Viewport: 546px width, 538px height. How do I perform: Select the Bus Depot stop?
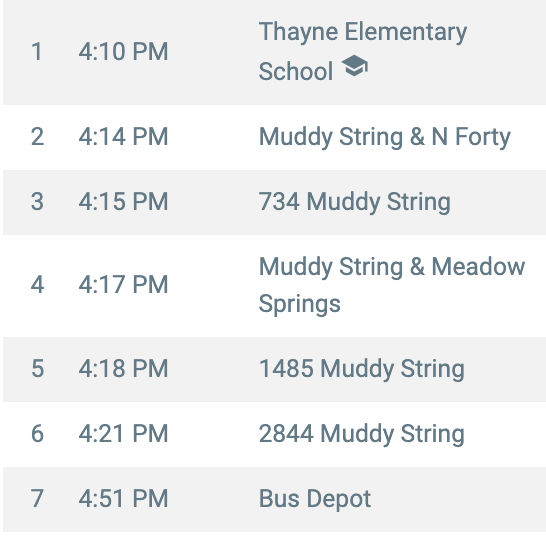[x=274, y=499]
